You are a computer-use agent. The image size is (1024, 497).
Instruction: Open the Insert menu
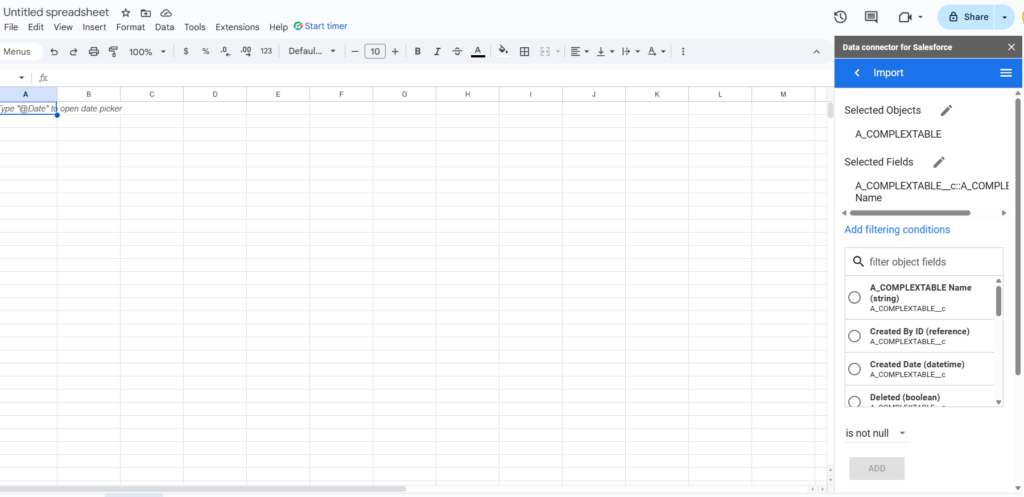coord(94,27)
